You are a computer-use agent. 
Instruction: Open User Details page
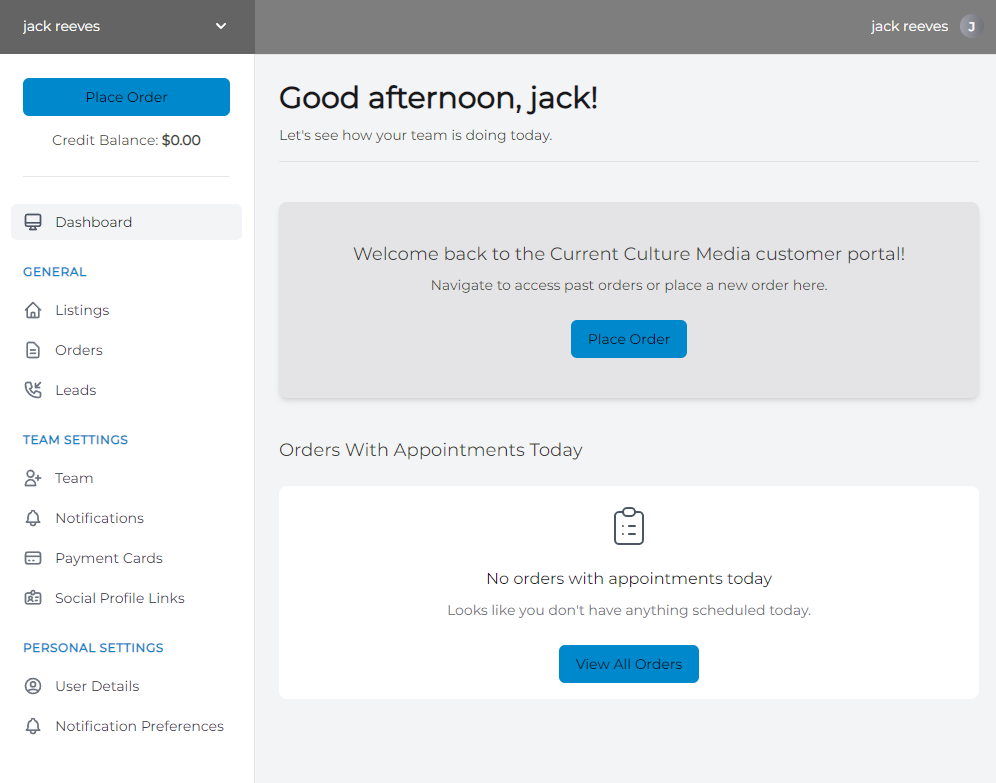coord(126,686)
